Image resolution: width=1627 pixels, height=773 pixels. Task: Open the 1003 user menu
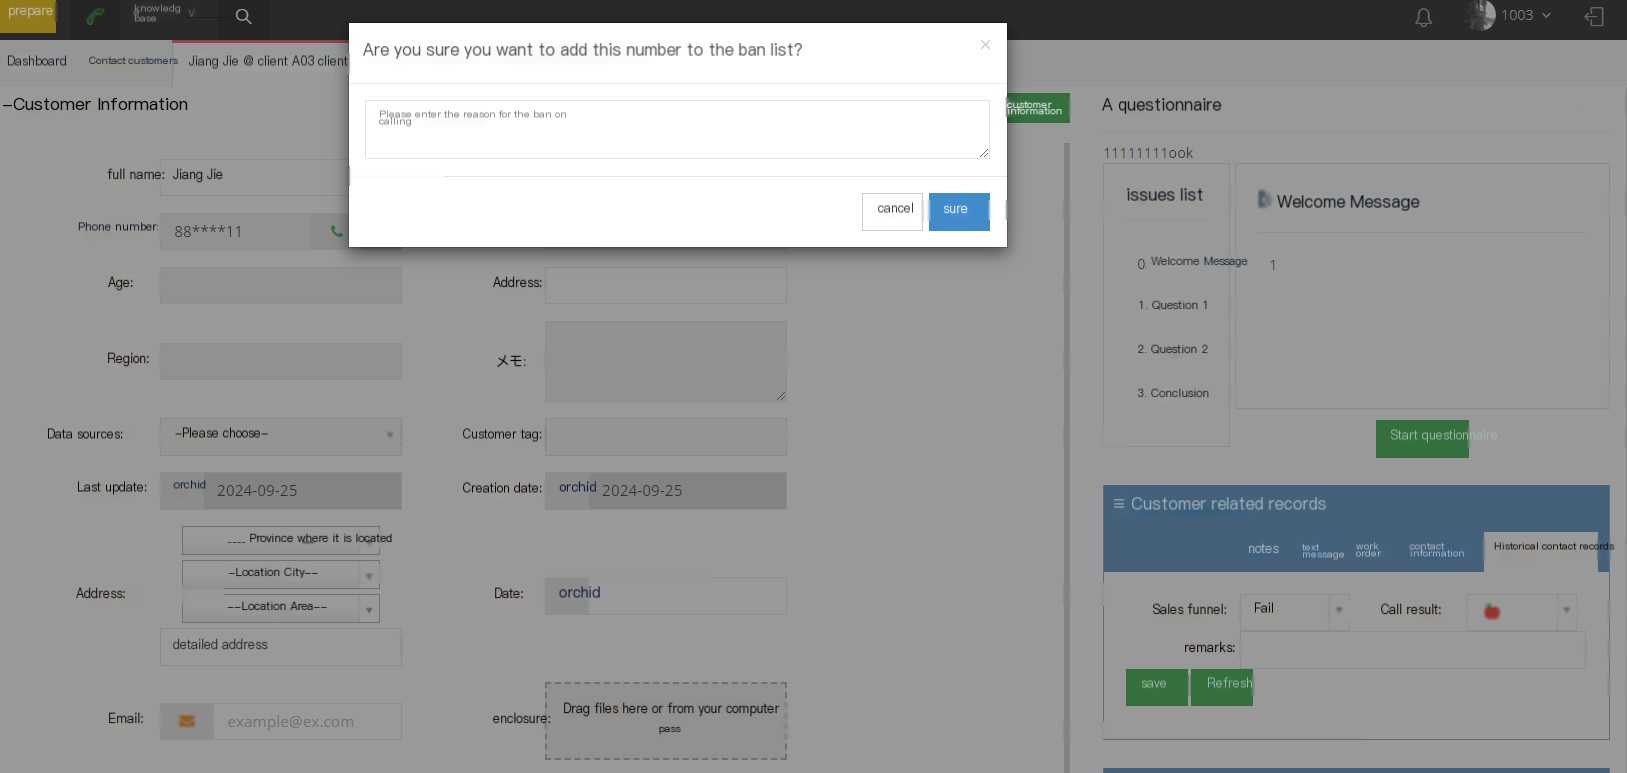click(x=1526, y=15)
